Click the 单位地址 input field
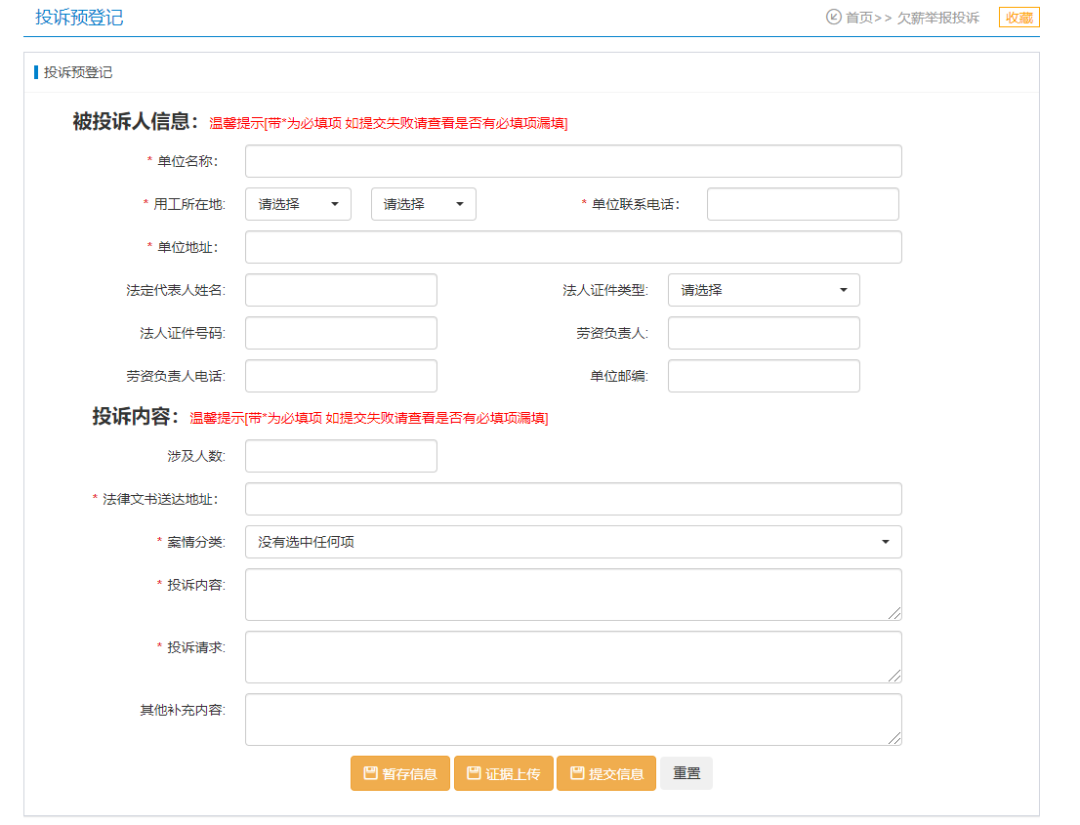Screen dimensions: 1080x825 573,247
